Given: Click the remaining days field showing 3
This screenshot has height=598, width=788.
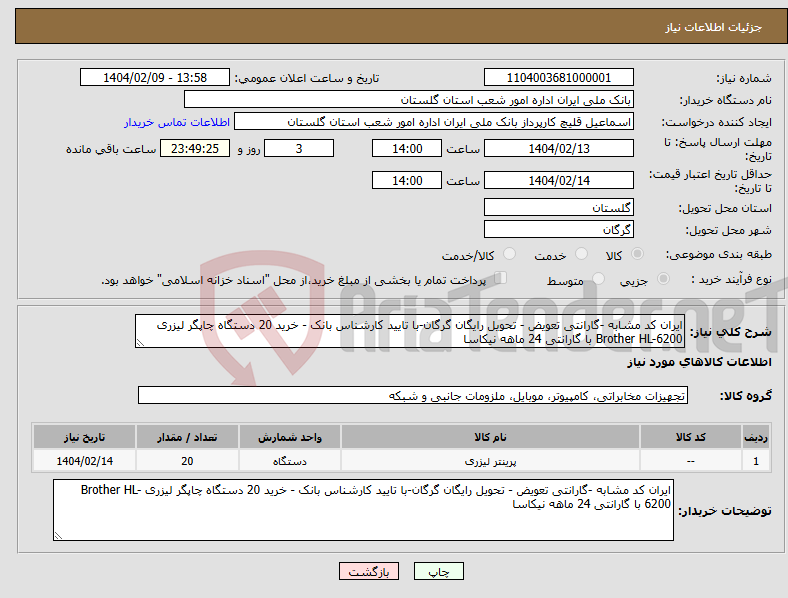Looking at the screenshot, I should [x=299, y=149].
